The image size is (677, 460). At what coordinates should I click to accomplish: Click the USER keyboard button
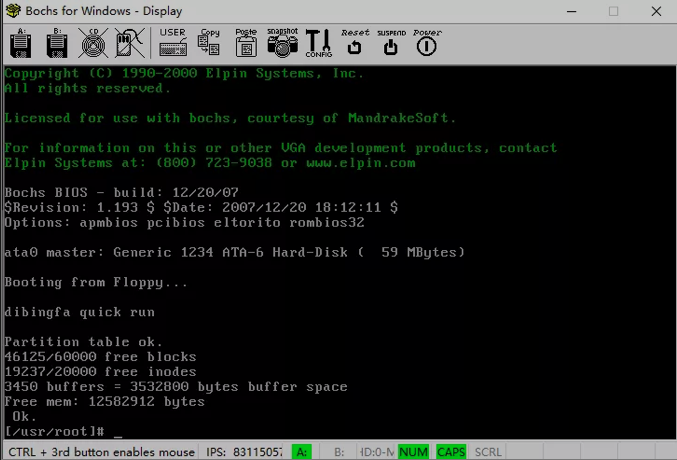173,42
